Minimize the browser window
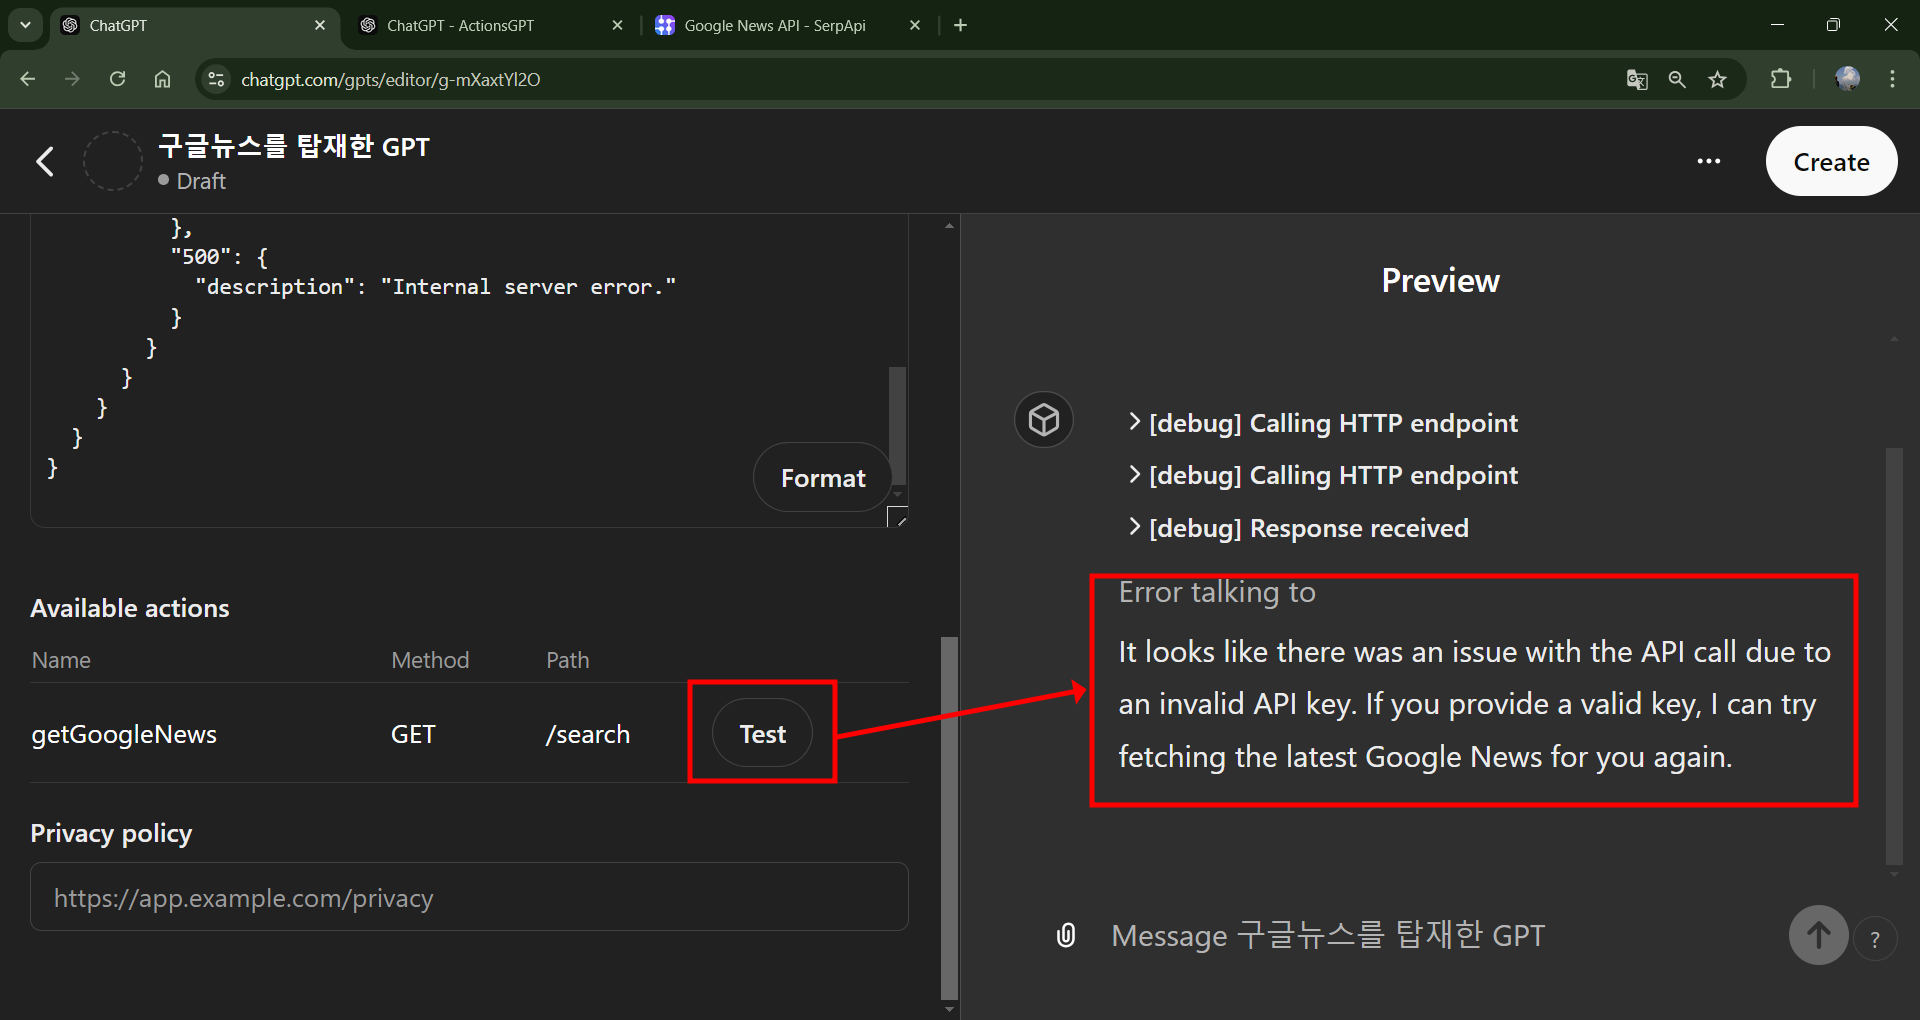Screen dimensions: 1920x1020 (1777, 25)
